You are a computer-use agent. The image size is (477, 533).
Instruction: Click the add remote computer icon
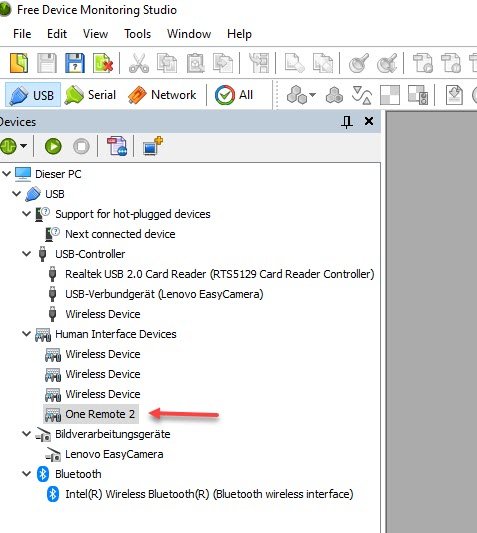(153, 146)
